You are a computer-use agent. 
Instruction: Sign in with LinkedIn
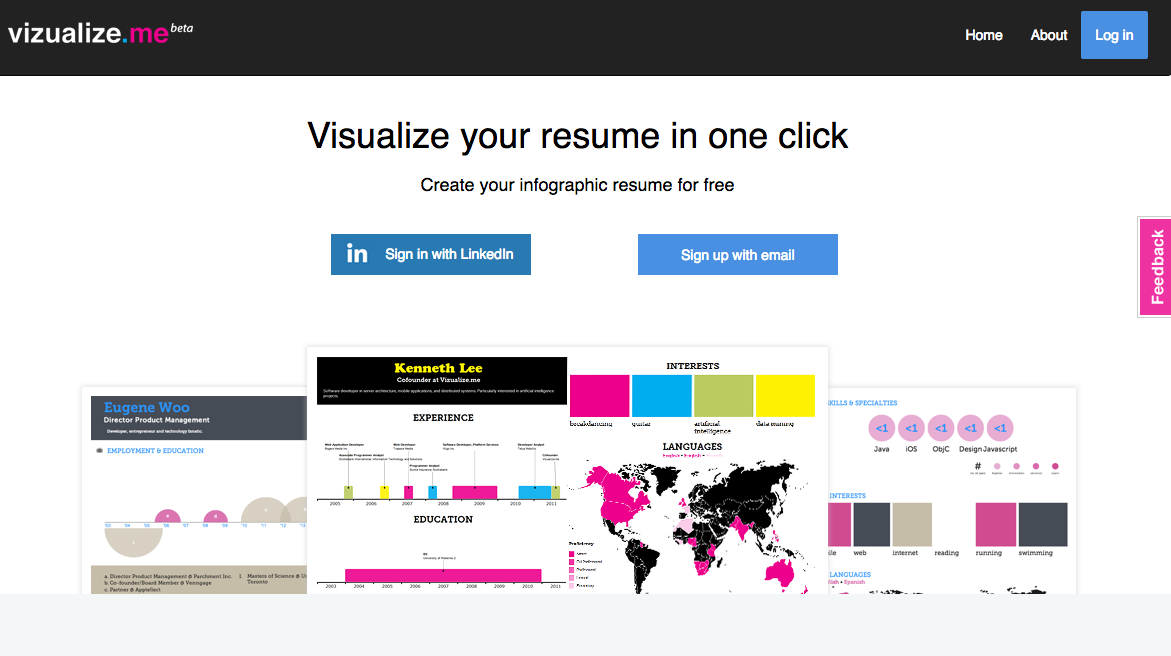[431, 254]
